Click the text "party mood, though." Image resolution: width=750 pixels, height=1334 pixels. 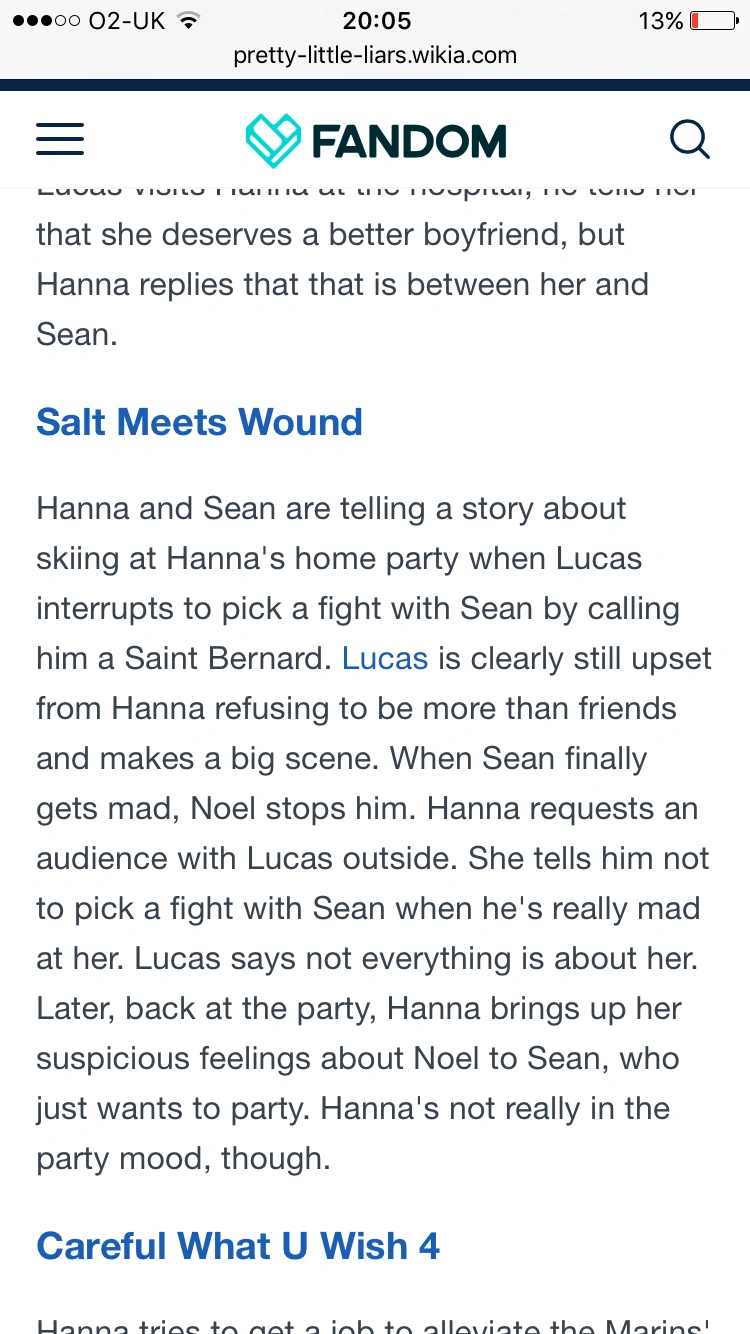pyautogui.click(x=183, y=1159)
